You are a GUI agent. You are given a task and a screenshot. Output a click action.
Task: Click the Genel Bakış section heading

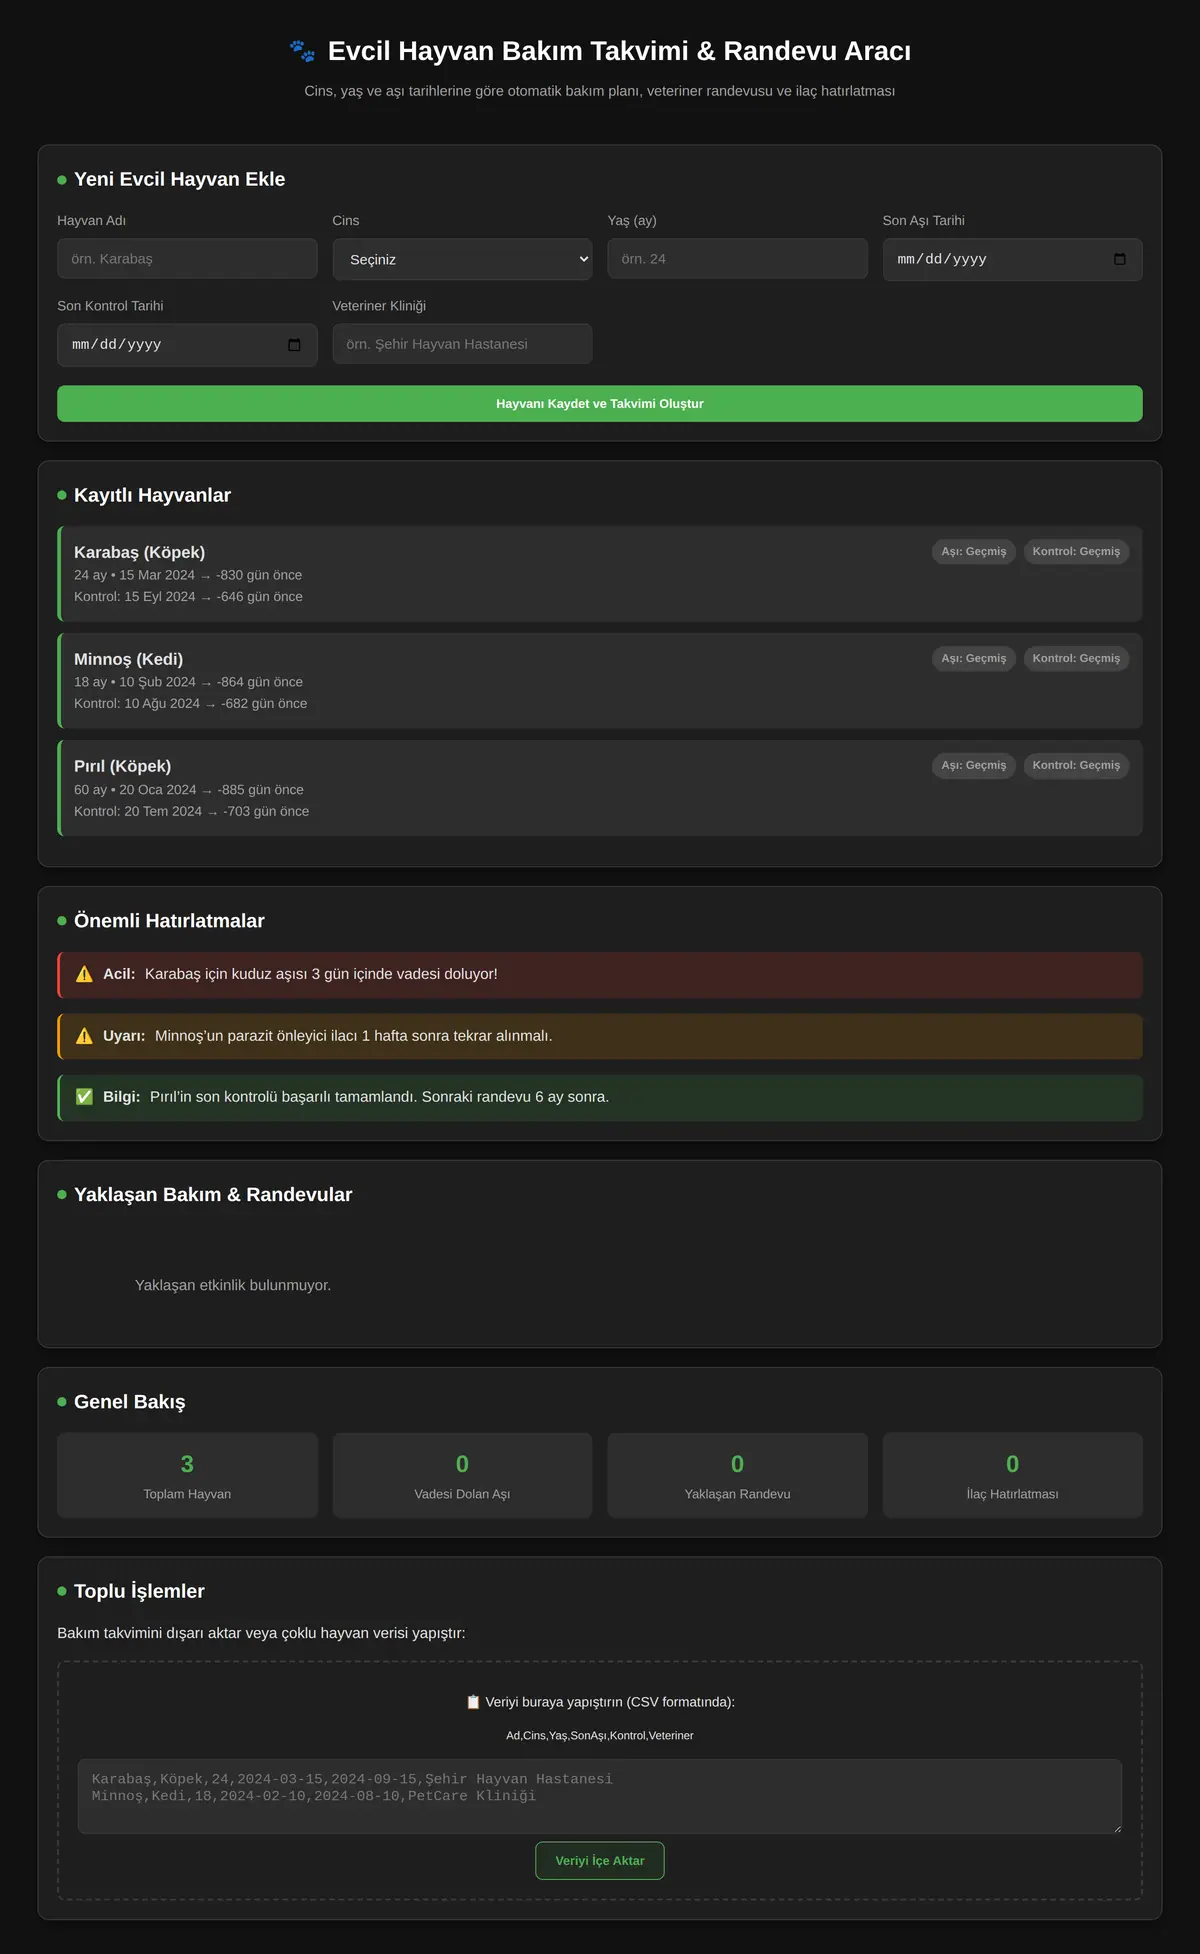(x=129, y=1402)
